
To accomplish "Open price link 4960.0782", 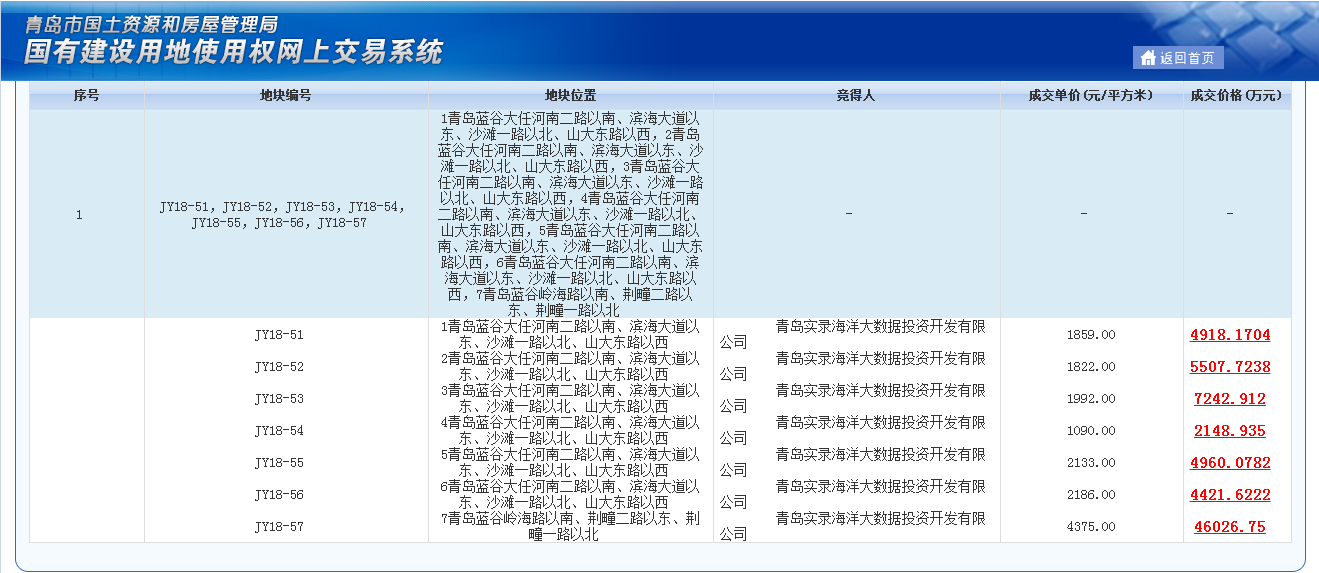I will coord(1230,463).
